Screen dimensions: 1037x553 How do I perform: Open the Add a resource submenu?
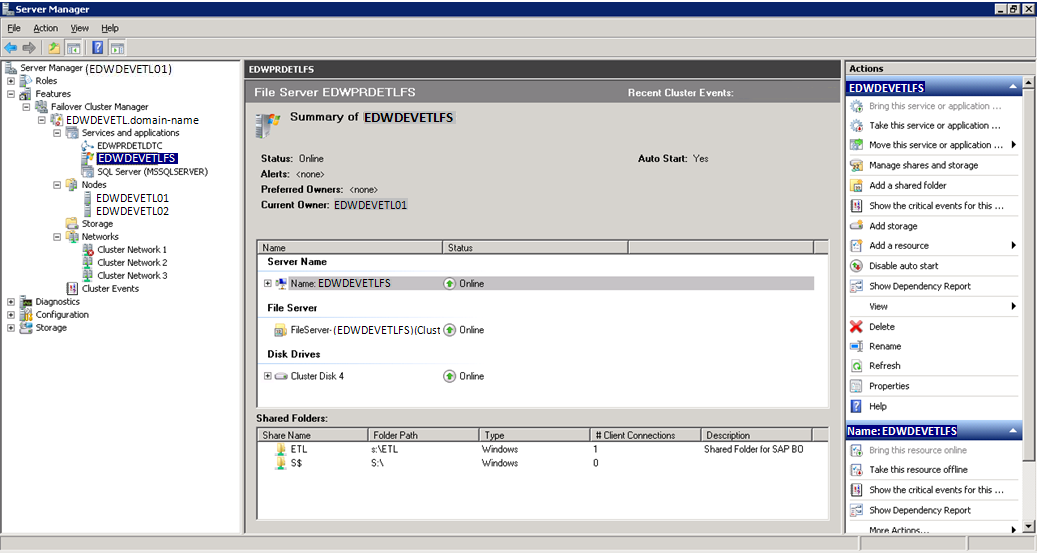[x=933, y=245]
